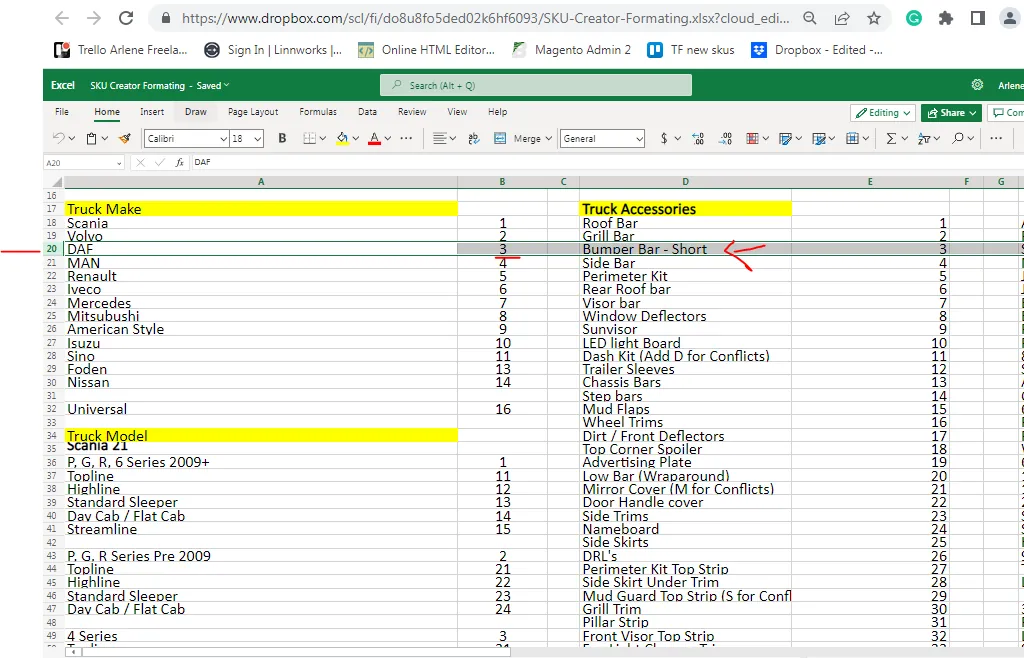Apply yellow fill color bucket
1024x658 pixels.
(342, 138)
